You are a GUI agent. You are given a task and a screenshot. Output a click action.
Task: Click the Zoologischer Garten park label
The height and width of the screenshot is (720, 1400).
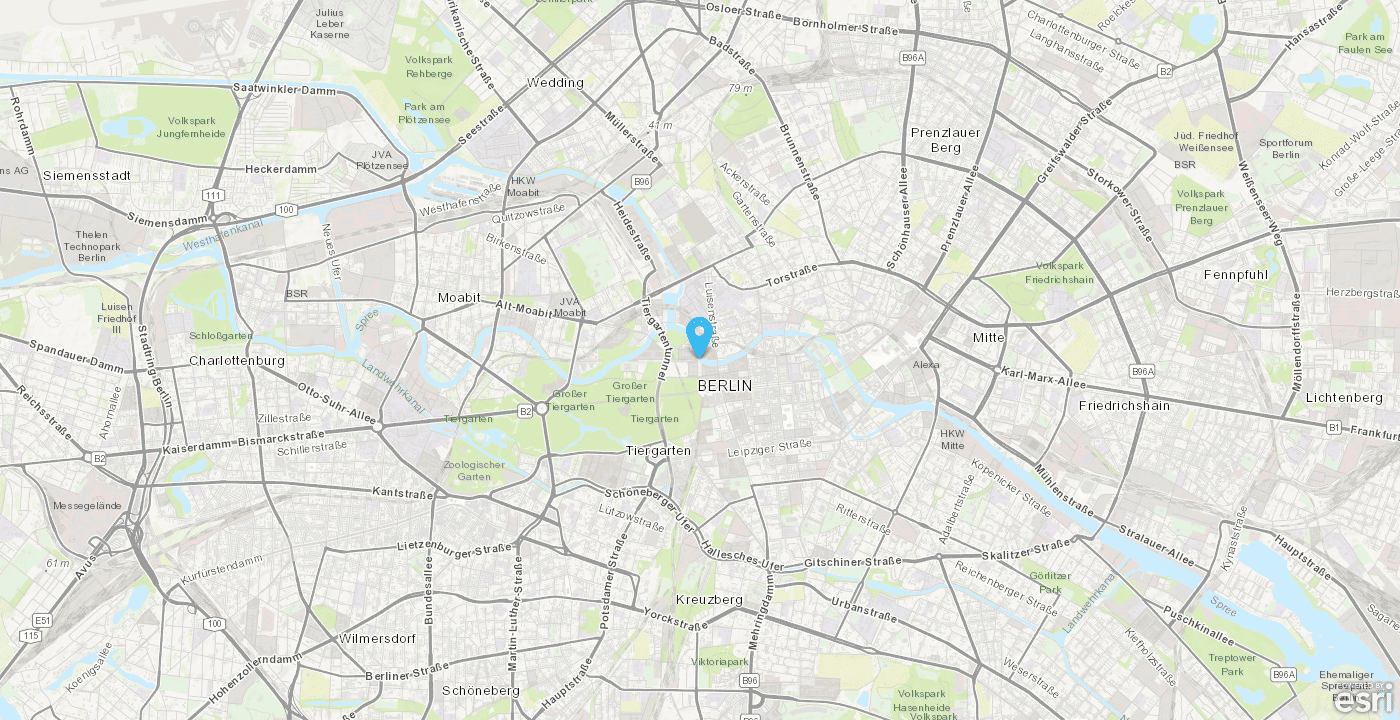point(474,470)
